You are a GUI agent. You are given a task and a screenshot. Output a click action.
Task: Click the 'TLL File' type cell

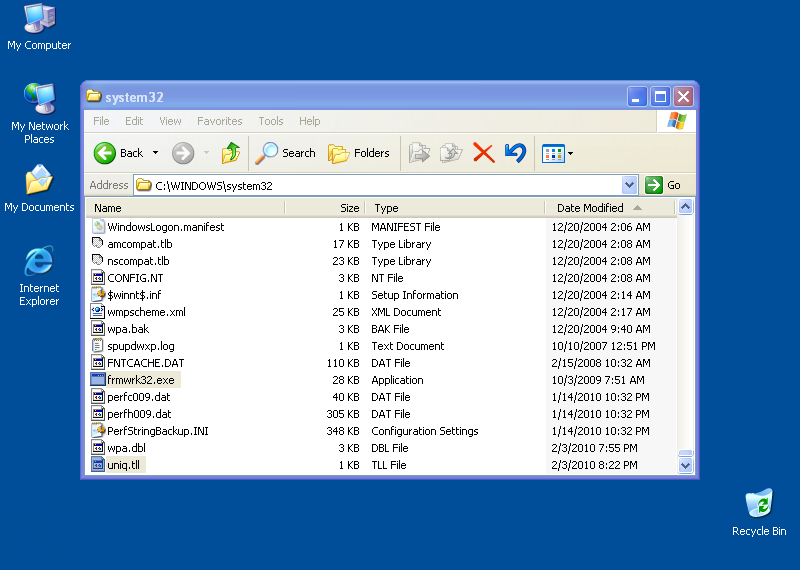(389, 465)
